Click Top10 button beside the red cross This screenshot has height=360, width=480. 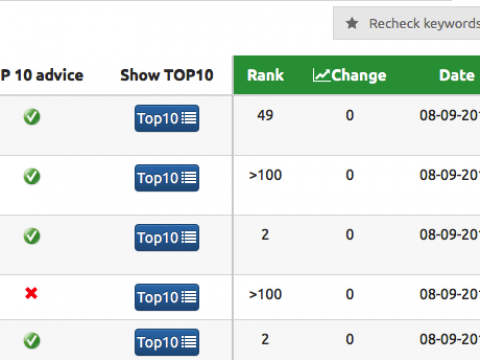167,297
